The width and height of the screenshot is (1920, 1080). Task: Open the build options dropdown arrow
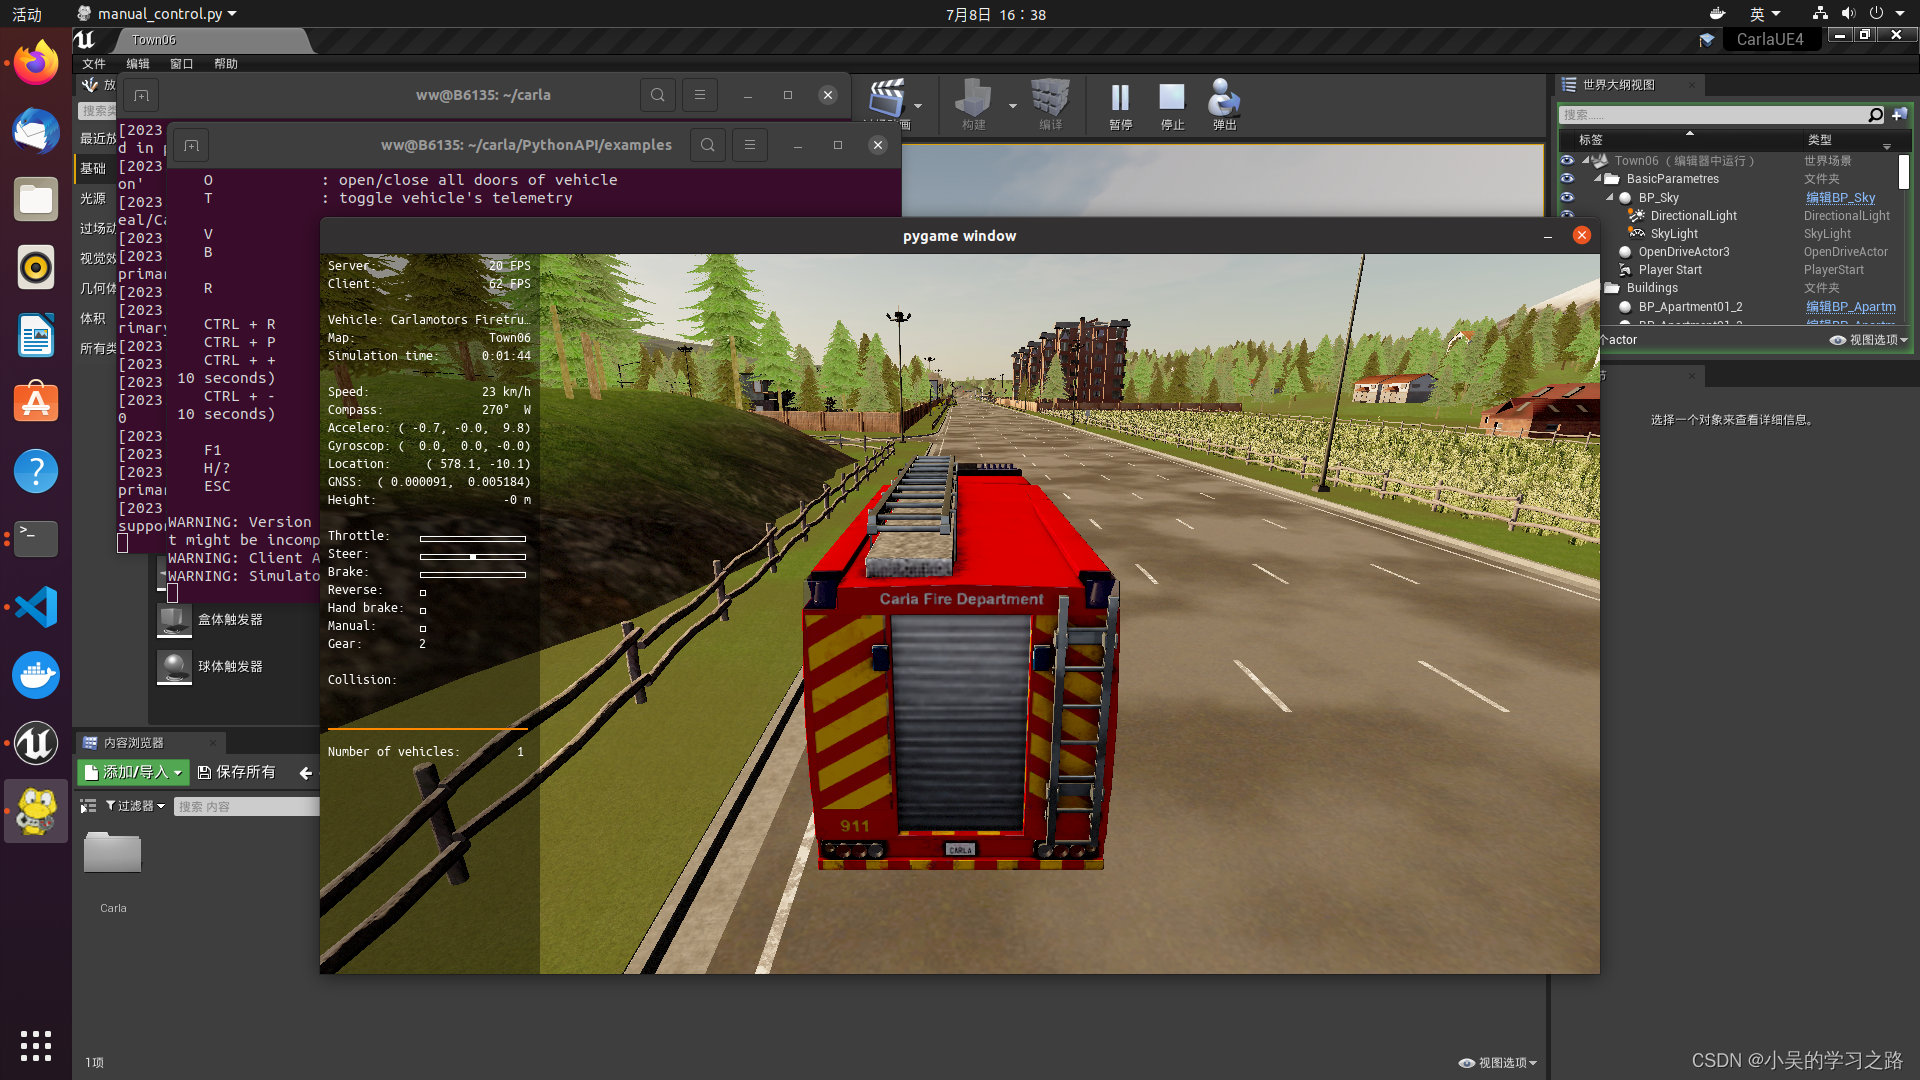point(1012,106)
